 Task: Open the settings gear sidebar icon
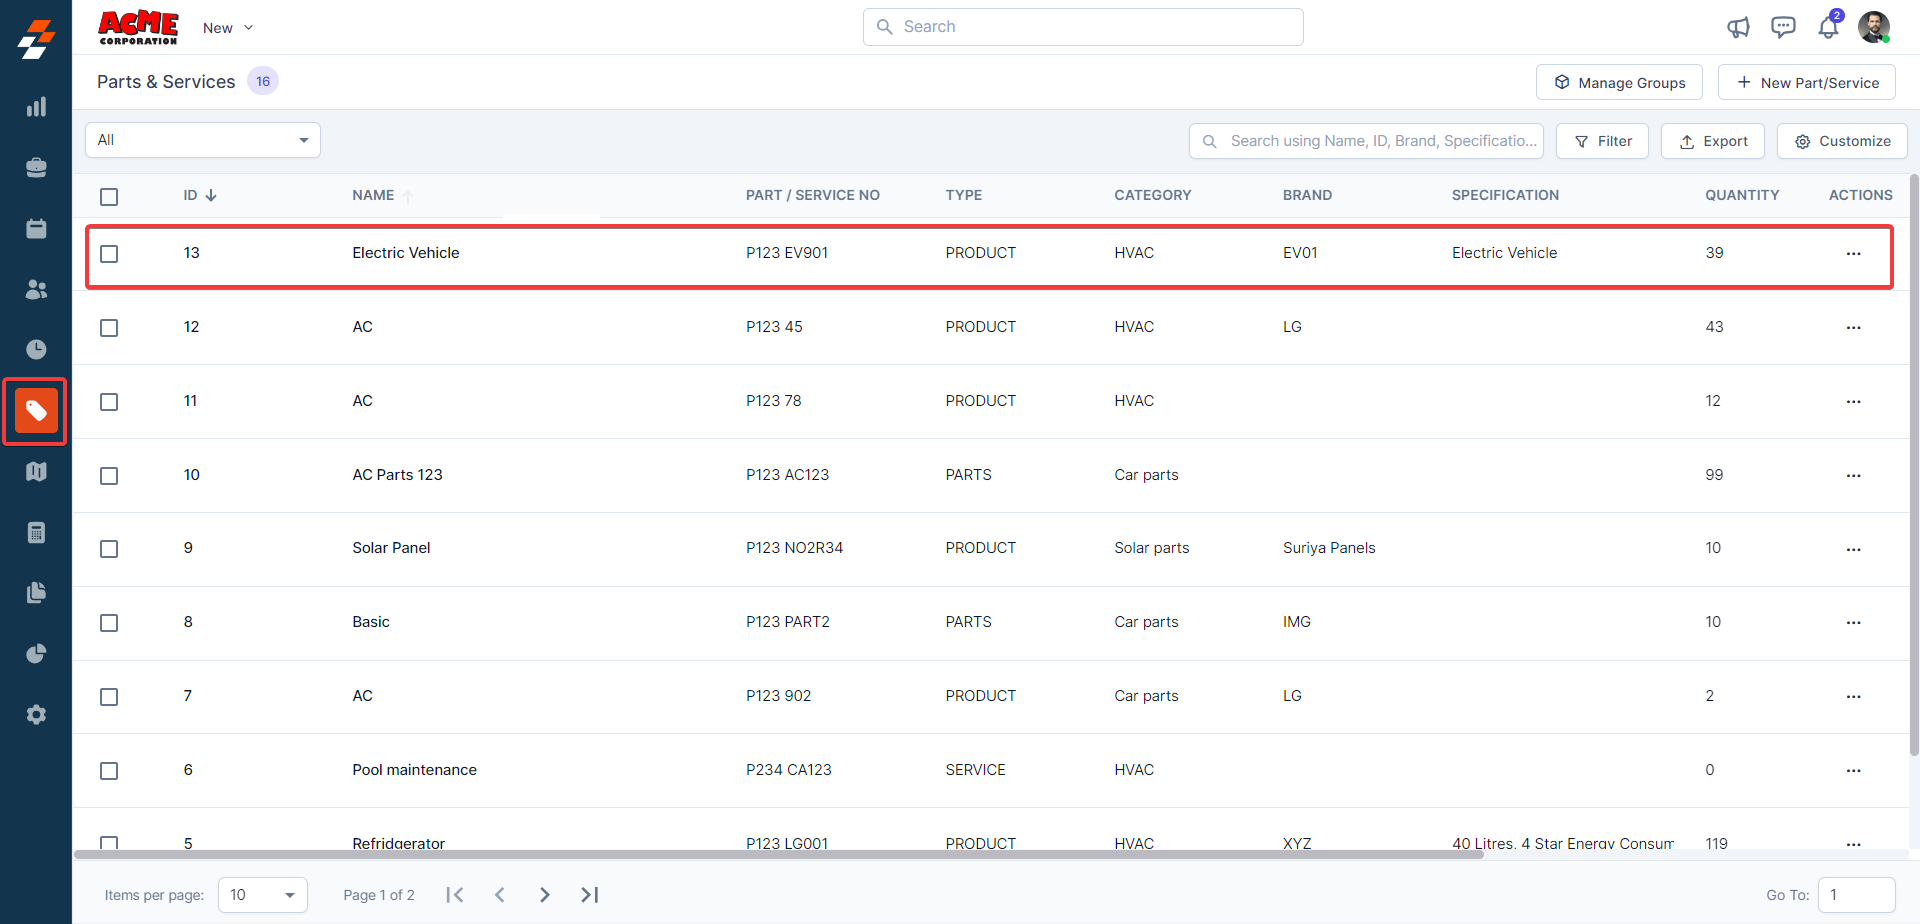pyautogui.click(x=36, y=715)
